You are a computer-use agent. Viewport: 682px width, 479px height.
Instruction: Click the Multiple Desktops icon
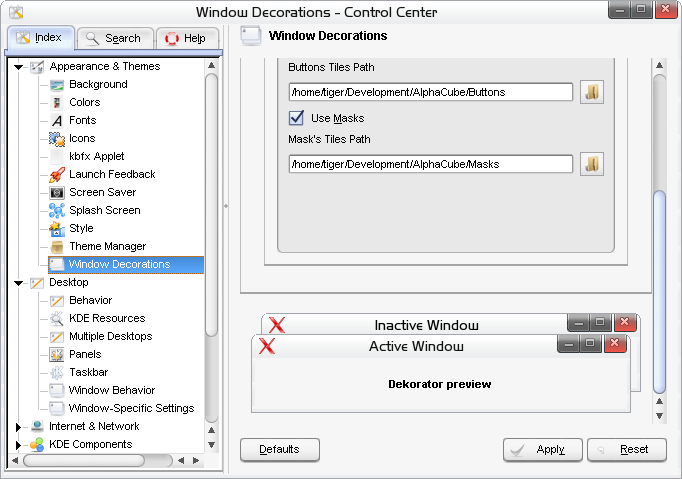57,337
